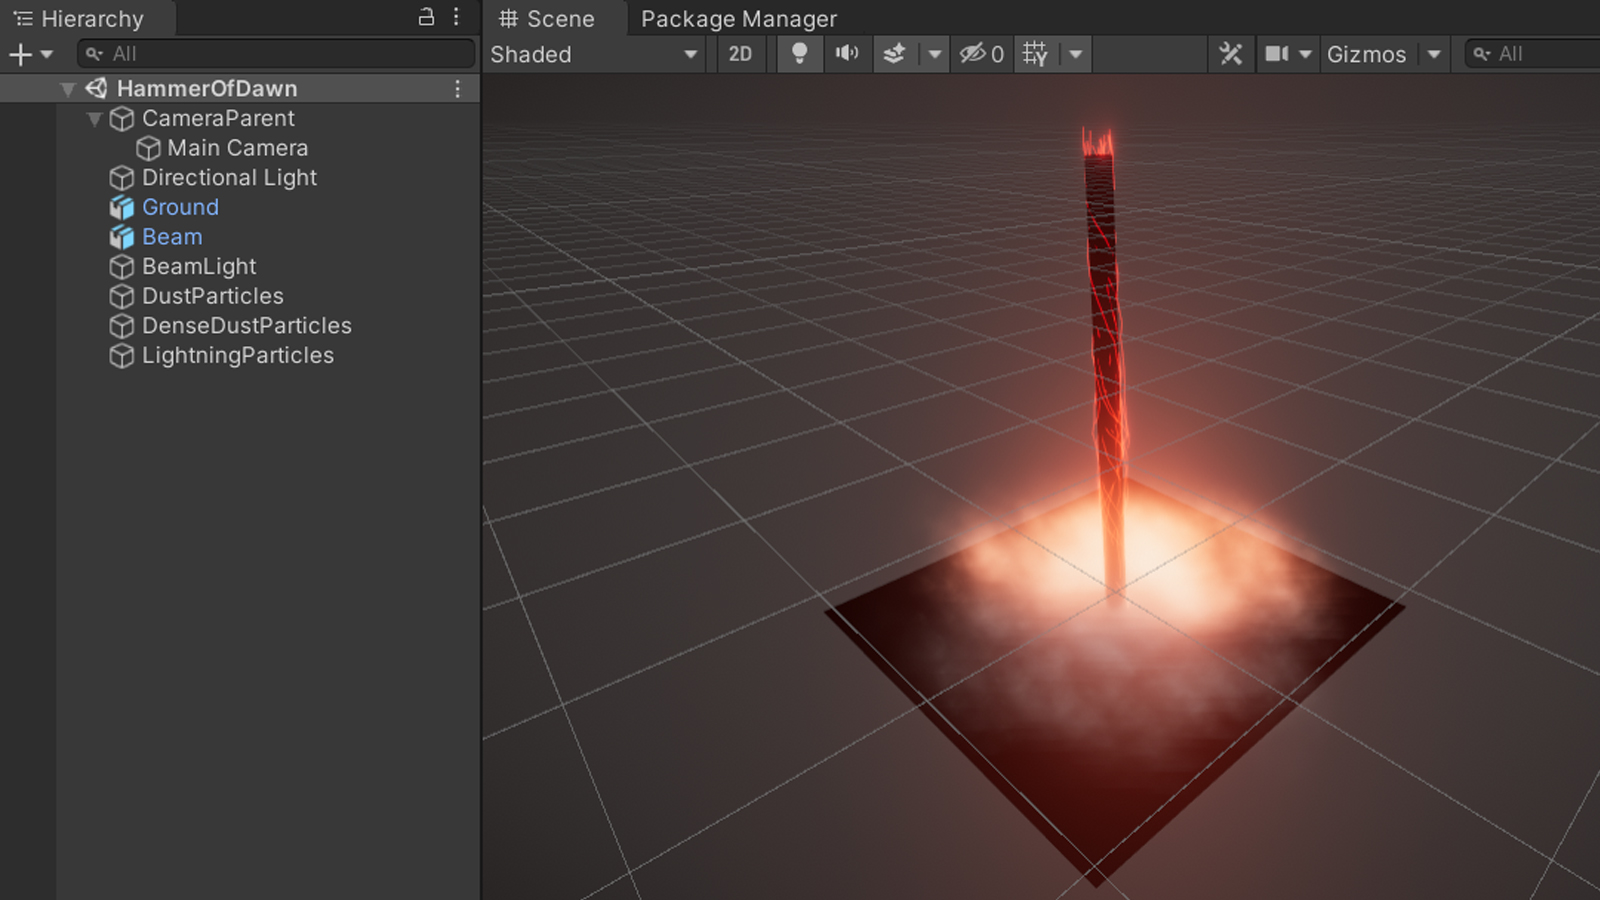The height and width of the screenshot is (900, 1600).
Task: Switch to the Scene tab
Action: pyautogui.click(x=547, y=19)
